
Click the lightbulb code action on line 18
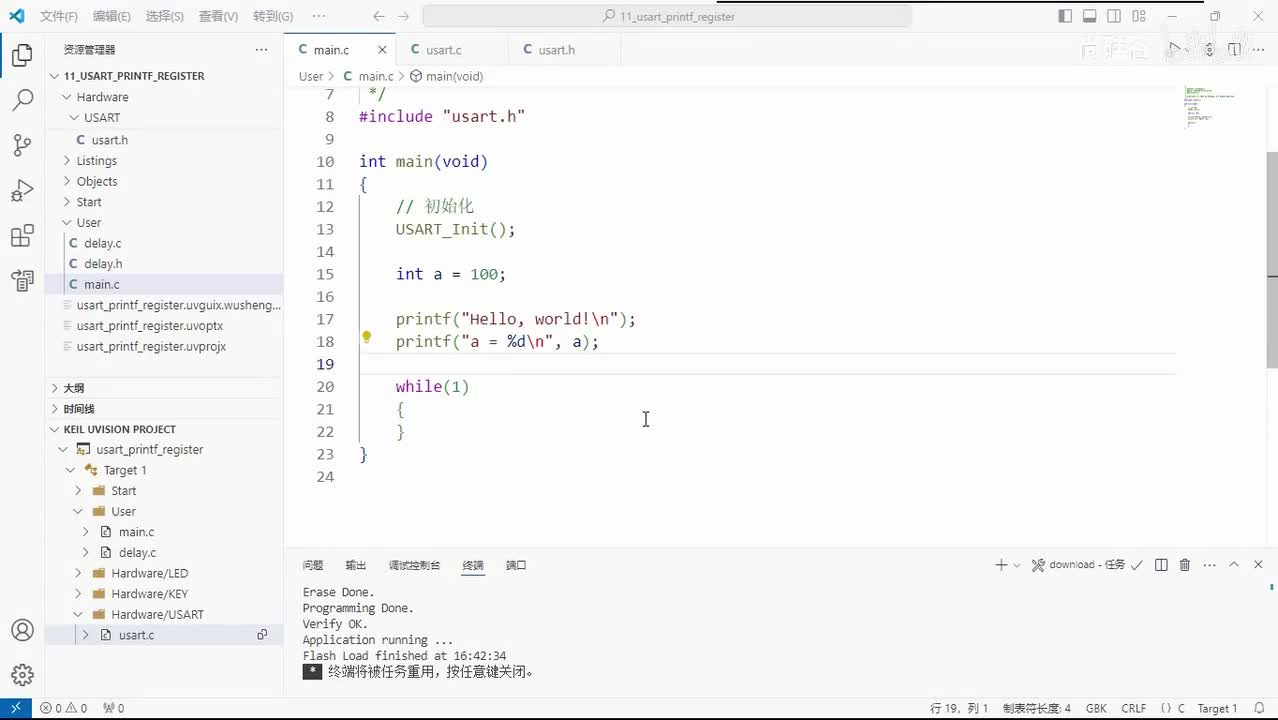pyautogui.click(x=366, y=338)
